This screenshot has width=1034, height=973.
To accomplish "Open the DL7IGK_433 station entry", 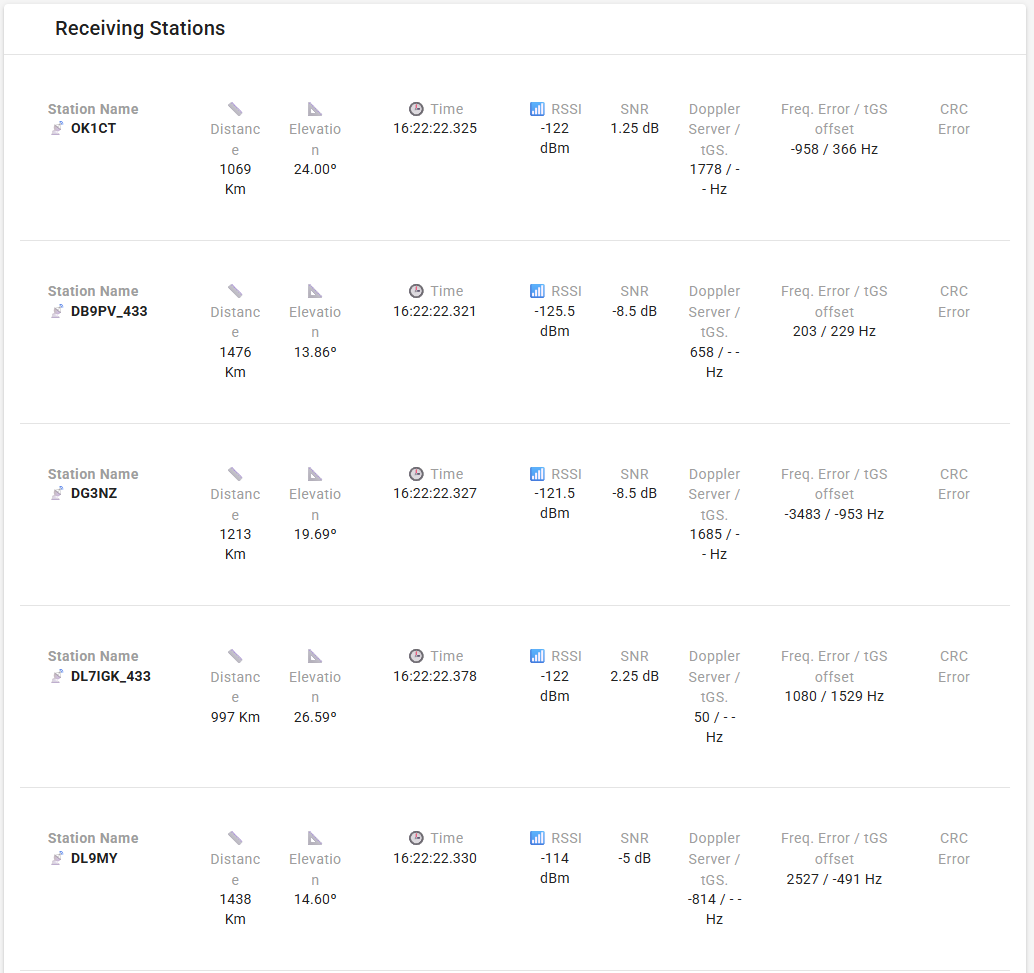I will point(109,676).
